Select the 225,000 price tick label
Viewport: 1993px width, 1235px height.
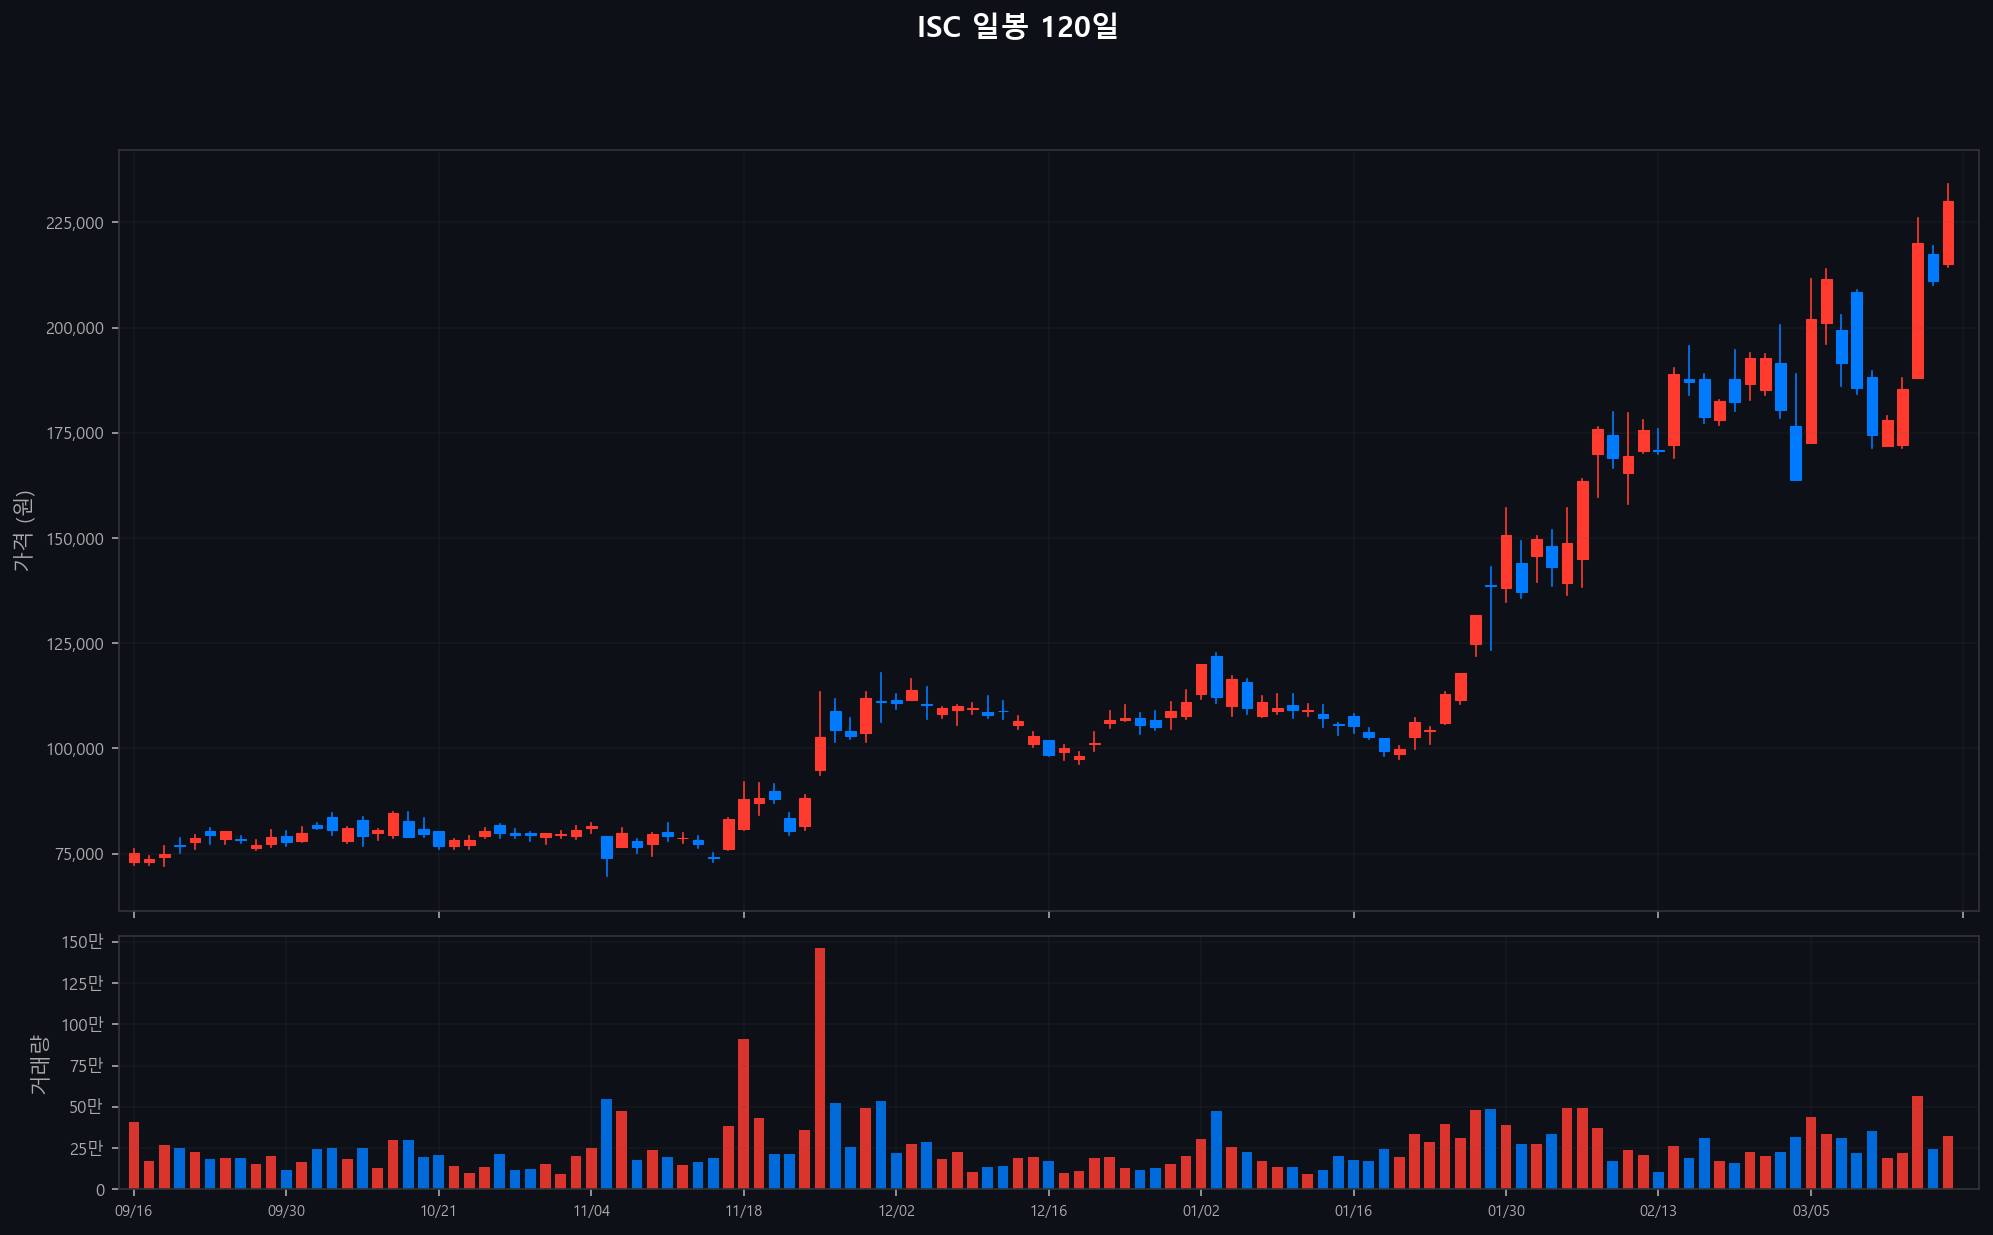pos(75,223)
